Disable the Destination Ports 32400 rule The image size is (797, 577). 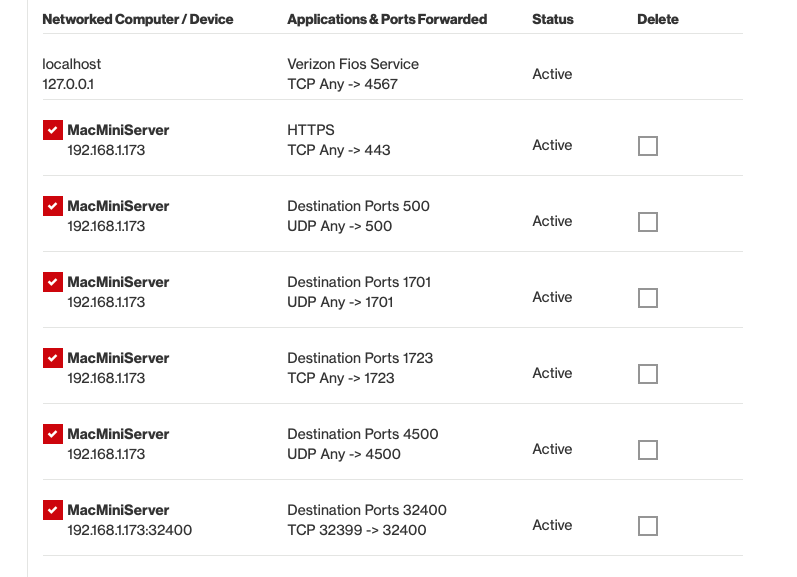click(53, 510)
